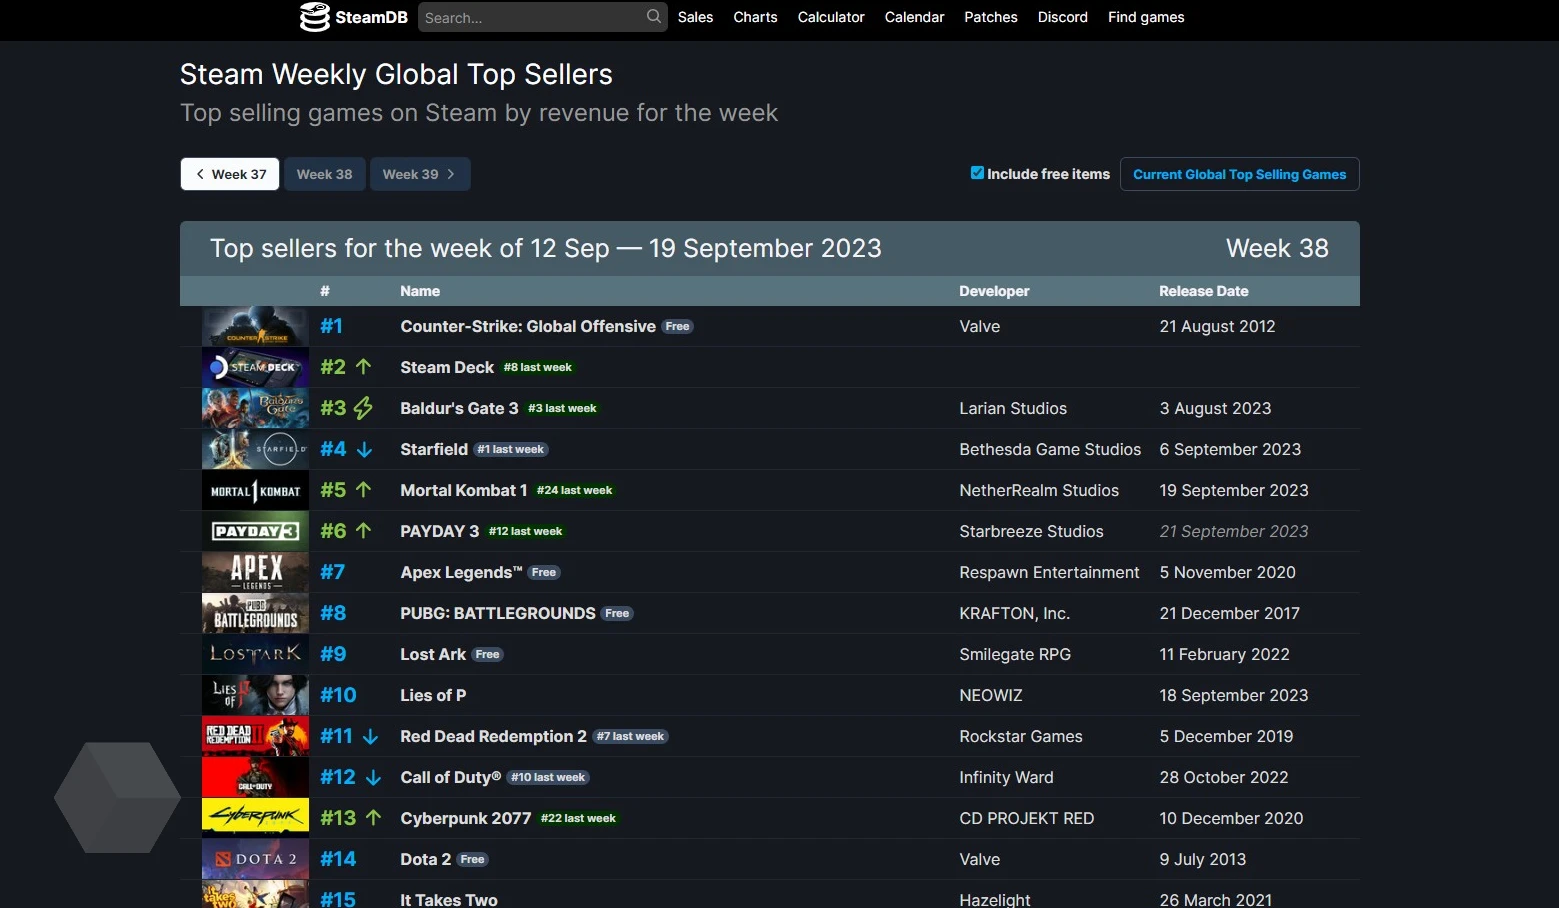Click '#24 last week' badge
This screenshot has height=908, width=1559.
click(x=574, y=490)
